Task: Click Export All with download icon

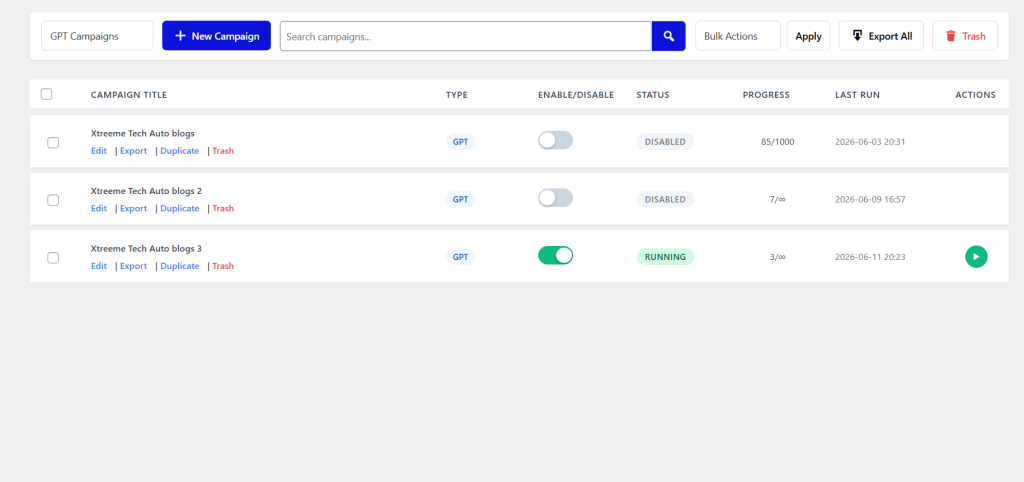Action: pos(881,36)
